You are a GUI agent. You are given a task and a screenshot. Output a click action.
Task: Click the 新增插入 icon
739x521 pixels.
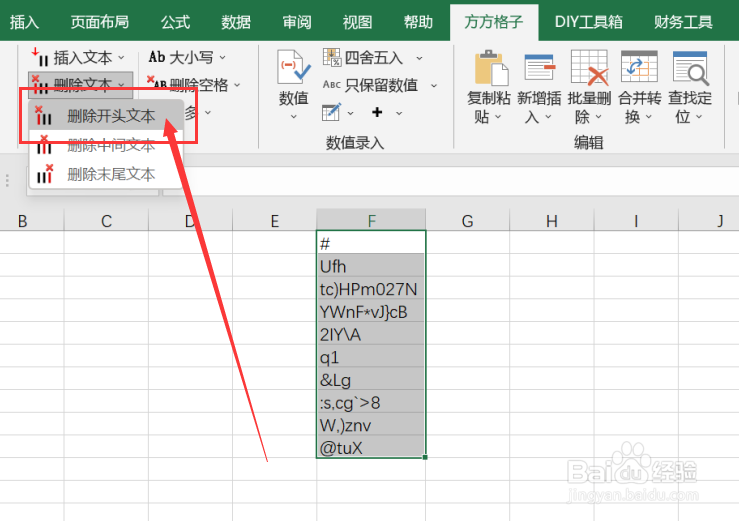(539, 68)
